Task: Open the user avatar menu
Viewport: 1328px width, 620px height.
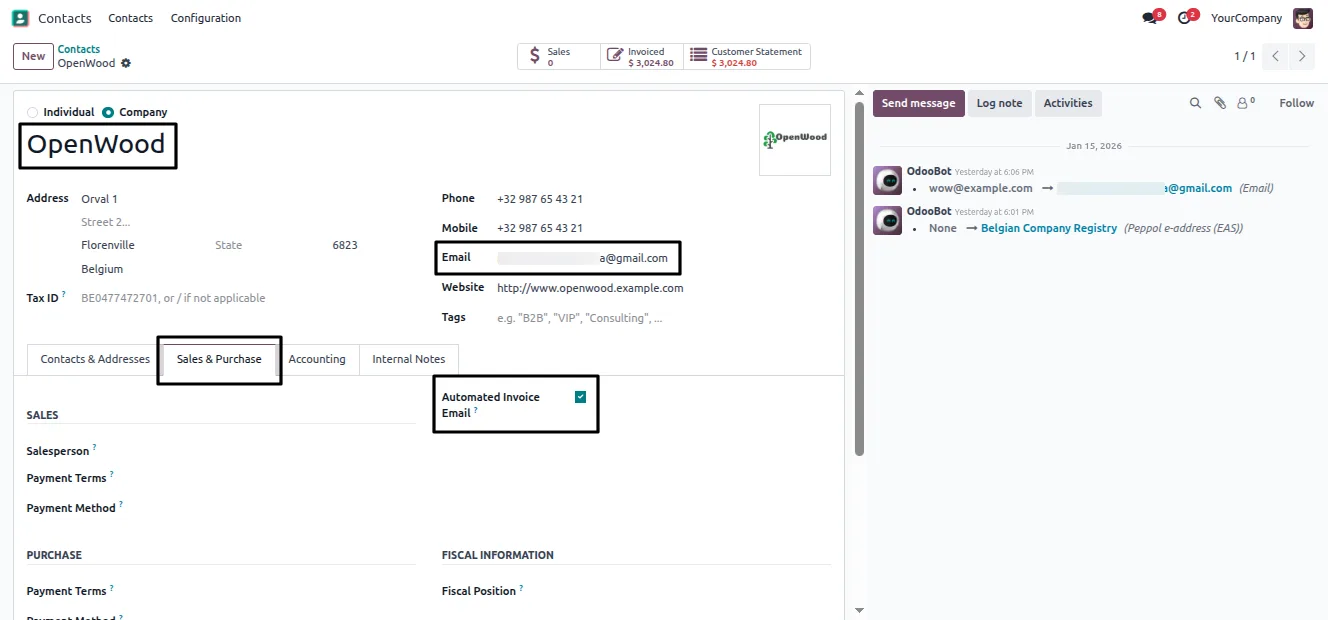Action: 1303,18
